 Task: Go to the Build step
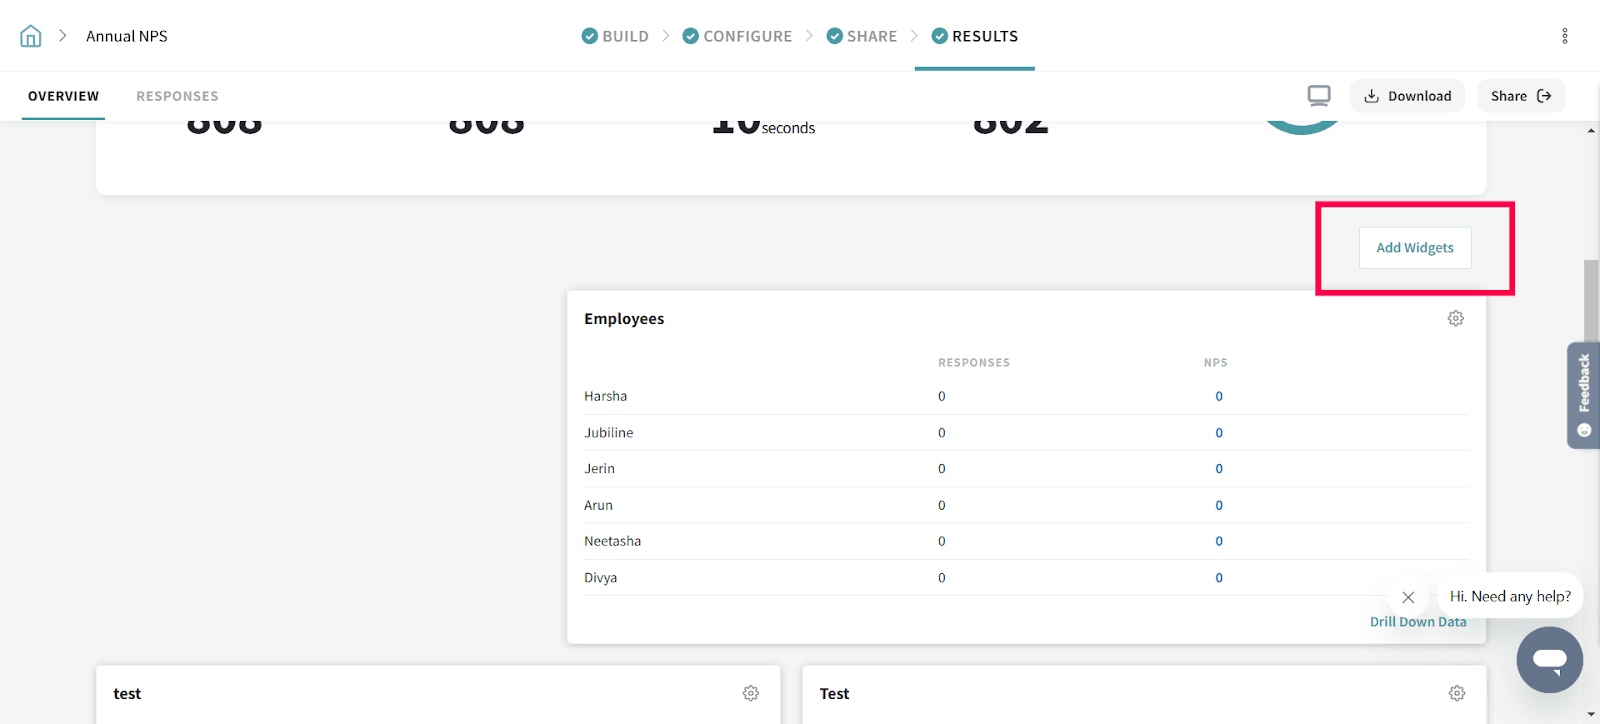click(x=615, y=36)
